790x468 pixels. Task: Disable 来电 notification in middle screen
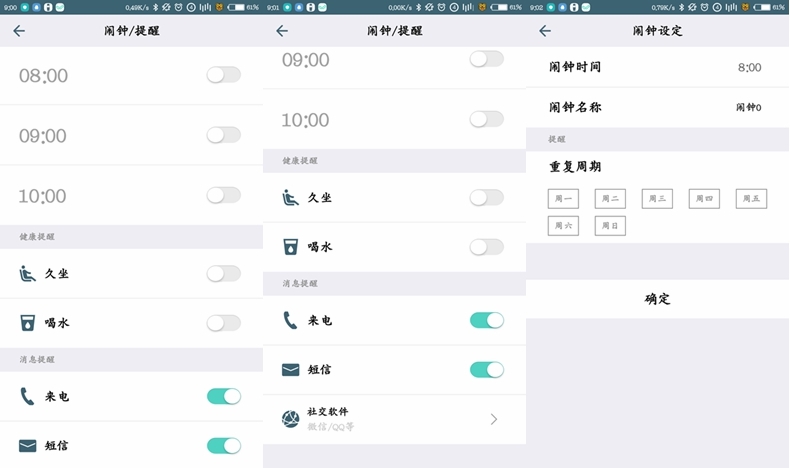(x=487, y=320)
